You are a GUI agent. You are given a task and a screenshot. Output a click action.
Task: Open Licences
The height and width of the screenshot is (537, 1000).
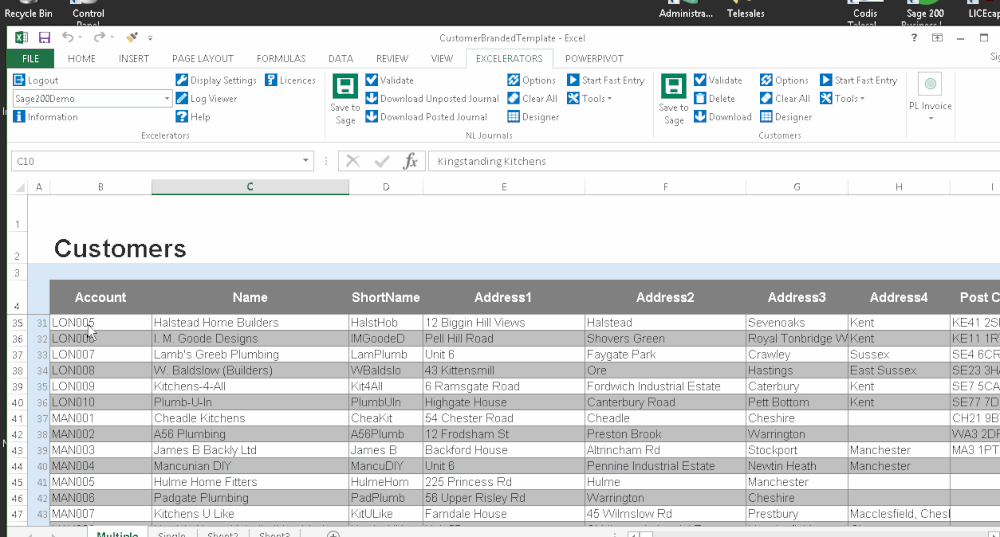pos(290,80)
